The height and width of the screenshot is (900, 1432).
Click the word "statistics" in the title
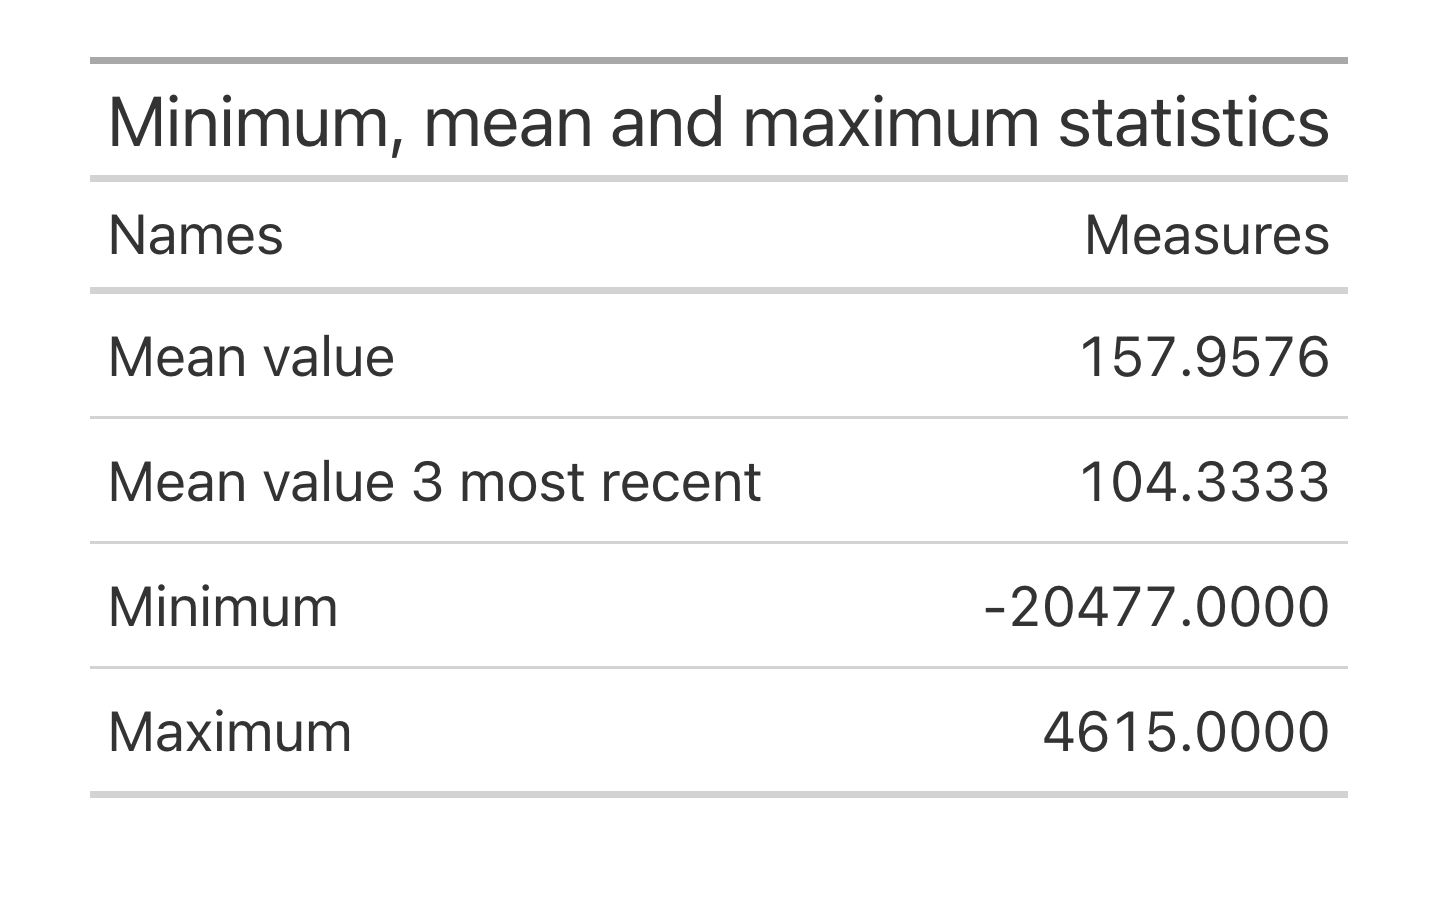(x=1193, y=122)
